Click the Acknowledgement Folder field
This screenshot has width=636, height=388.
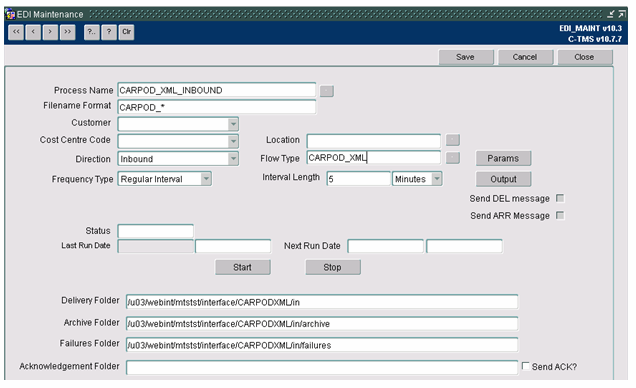click(322, 367)
